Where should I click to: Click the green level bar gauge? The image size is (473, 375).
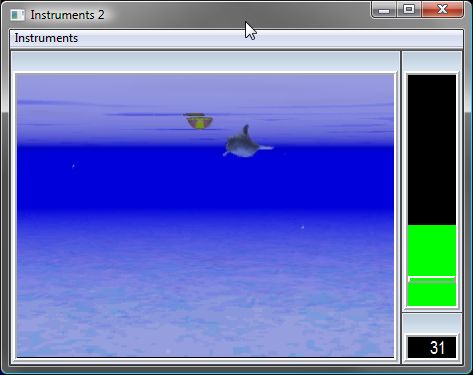pos(432,190)
